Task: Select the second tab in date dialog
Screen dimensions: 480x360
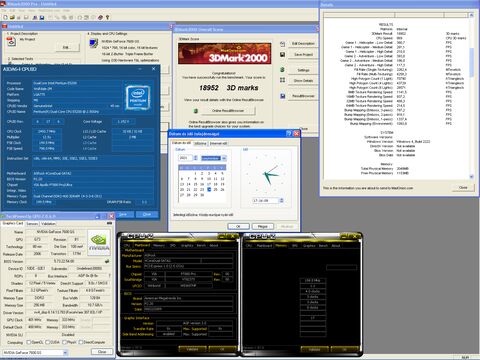Action: coord(200,144)
